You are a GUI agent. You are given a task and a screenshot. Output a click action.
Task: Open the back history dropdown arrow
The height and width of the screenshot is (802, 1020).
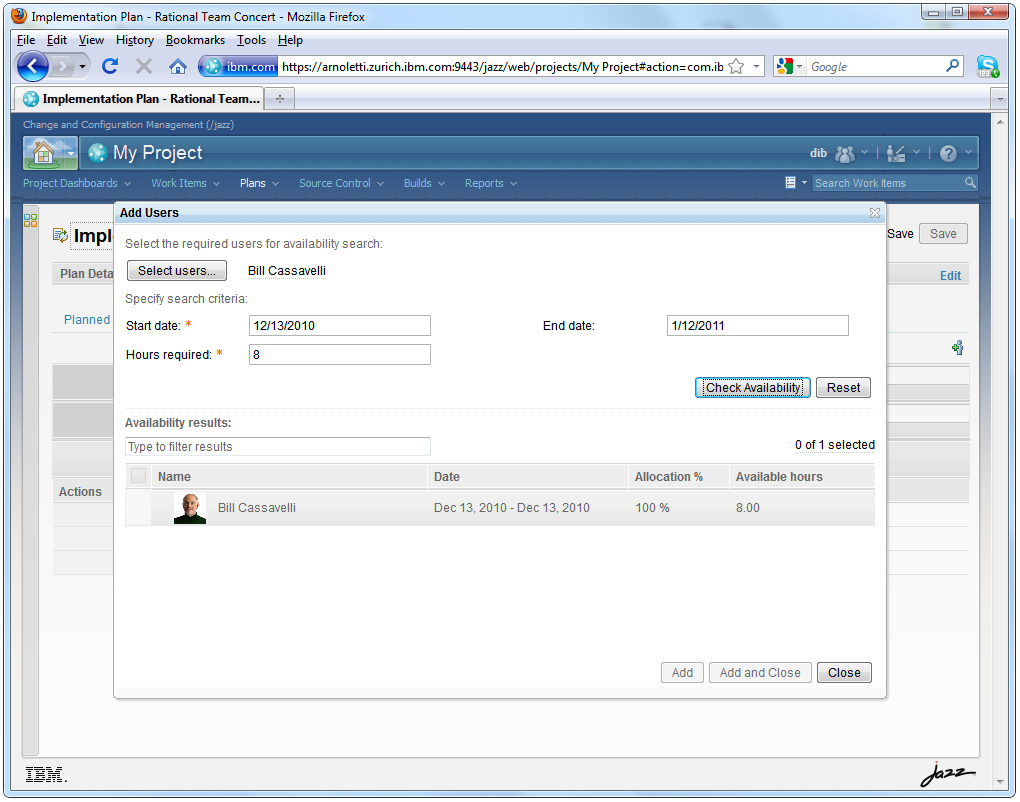82,66
